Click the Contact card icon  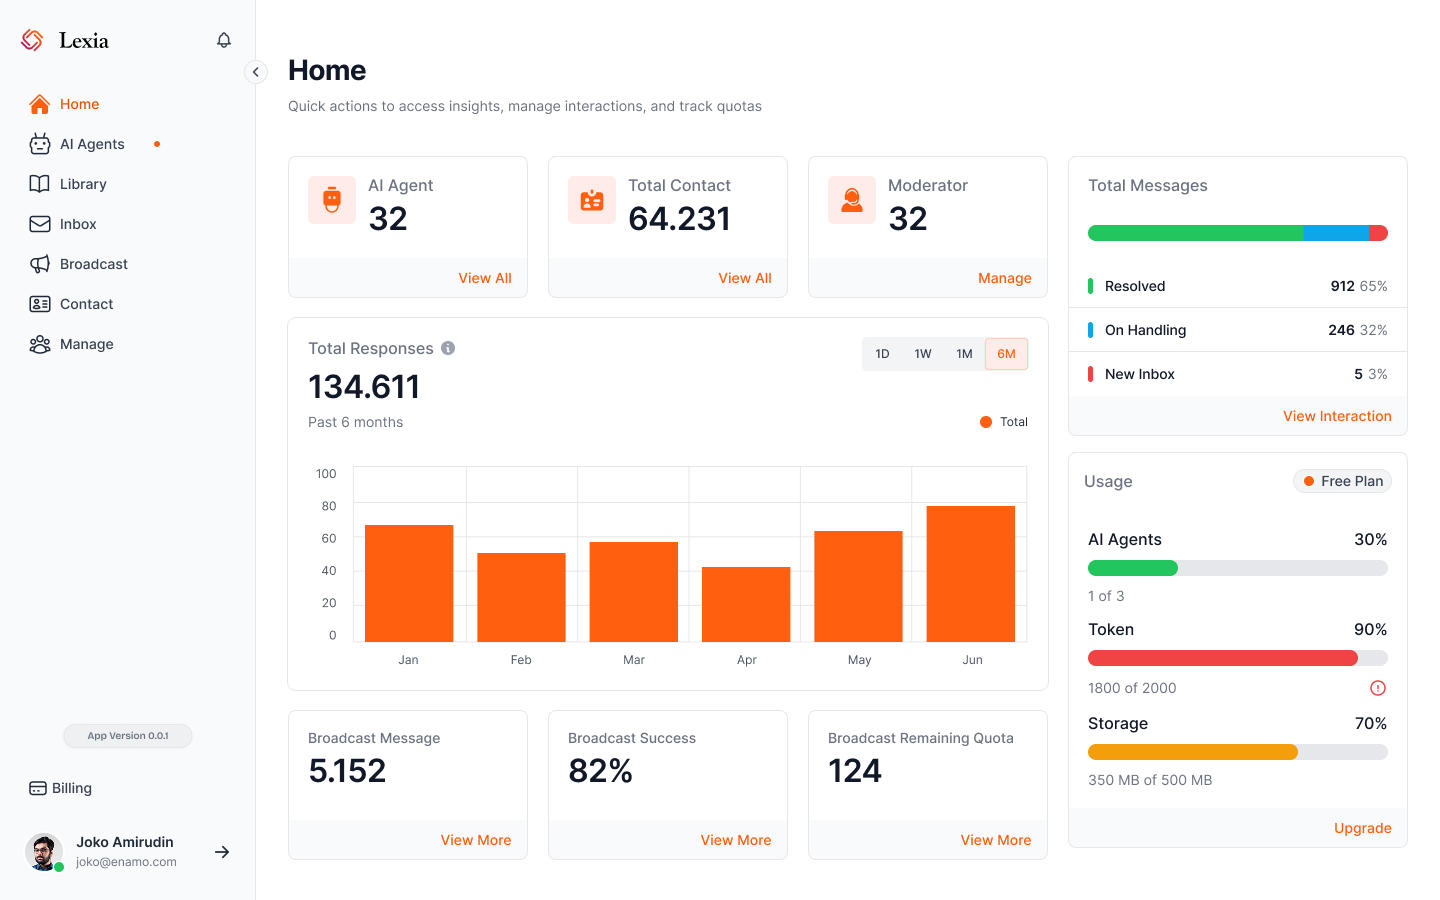click(40, 304)
